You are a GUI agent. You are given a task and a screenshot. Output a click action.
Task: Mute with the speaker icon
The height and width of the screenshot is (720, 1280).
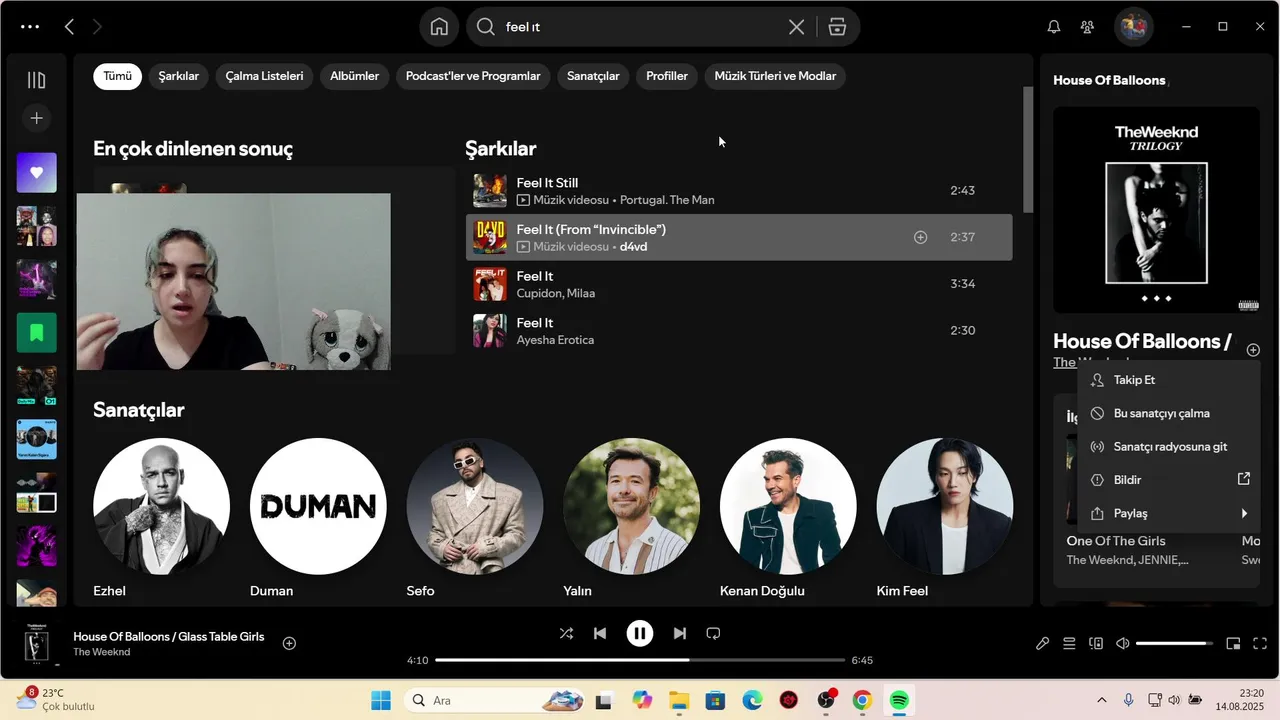point(1122,644)
